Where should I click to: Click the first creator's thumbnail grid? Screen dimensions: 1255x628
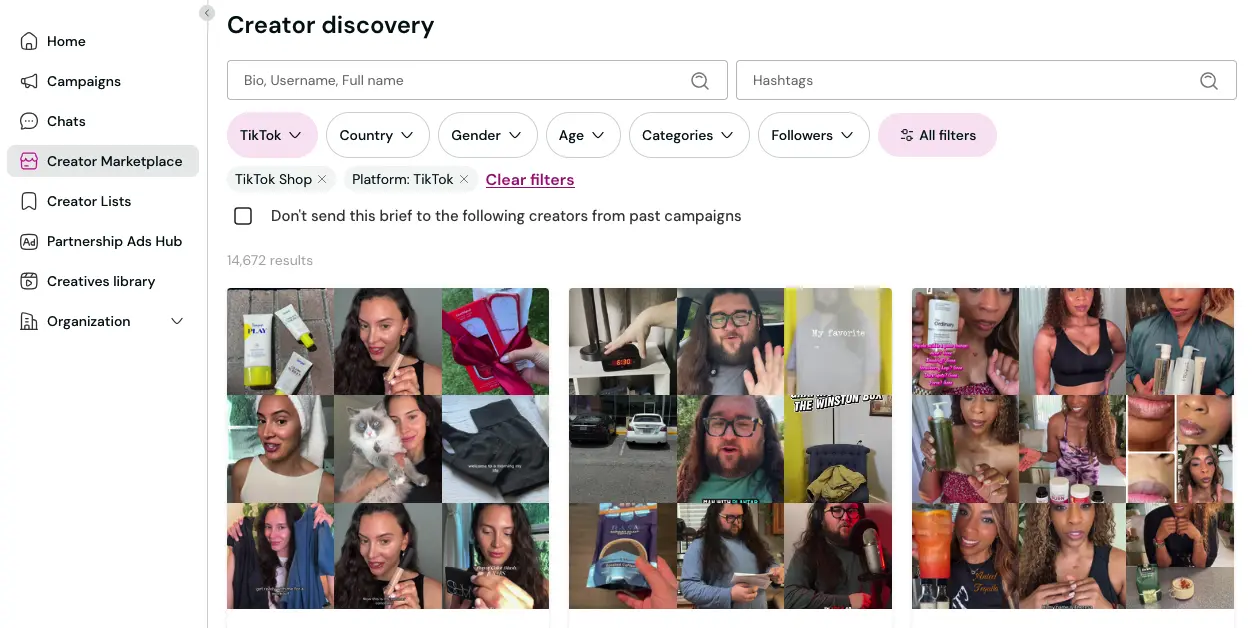(387, 448)
